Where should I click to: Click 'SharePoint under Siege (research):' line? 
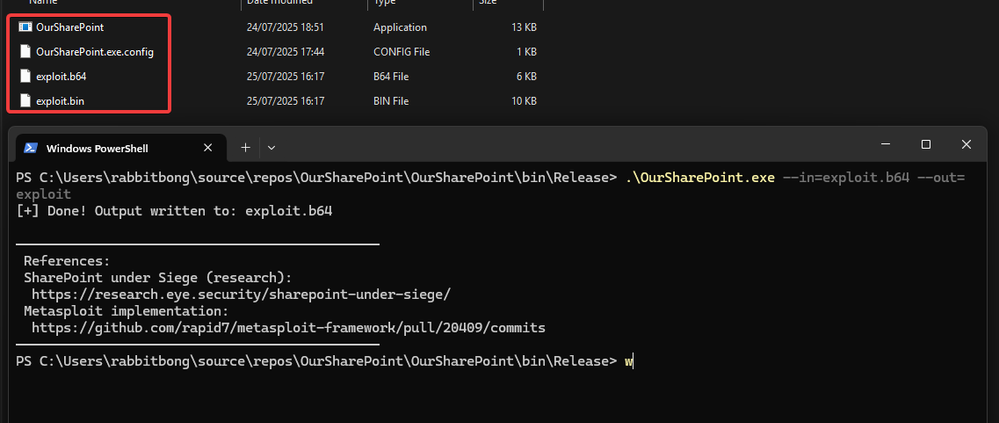click(x=158, y=278)
